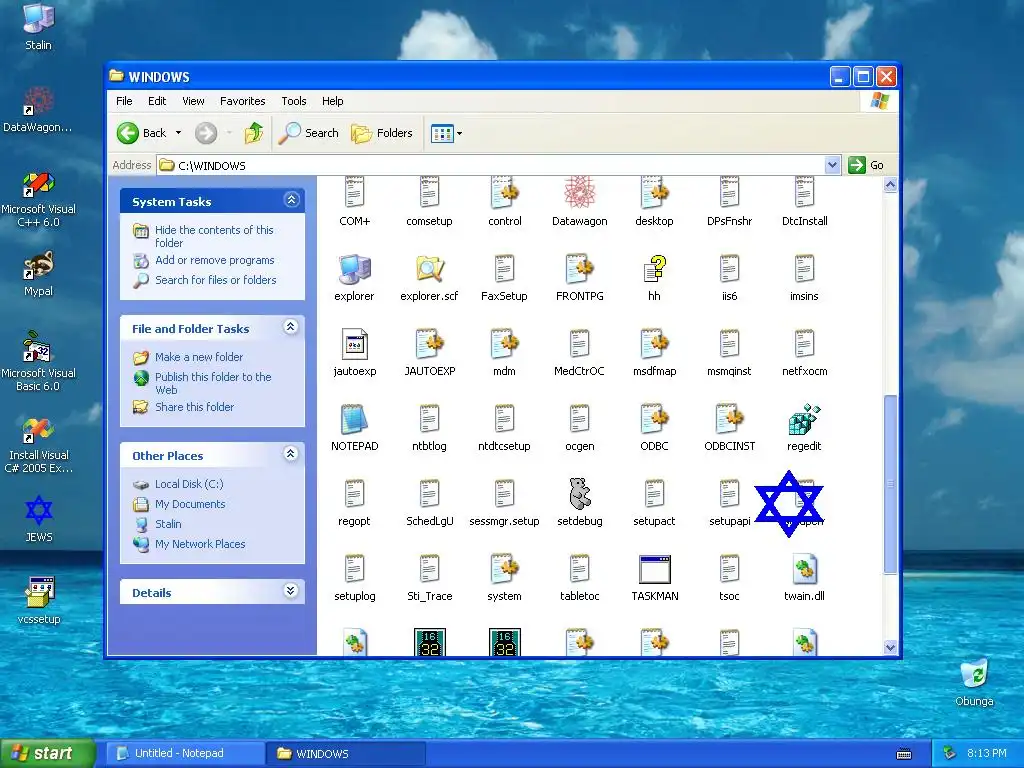Open the Help menu
This screenshot has height=768, width=1024.
332,101
